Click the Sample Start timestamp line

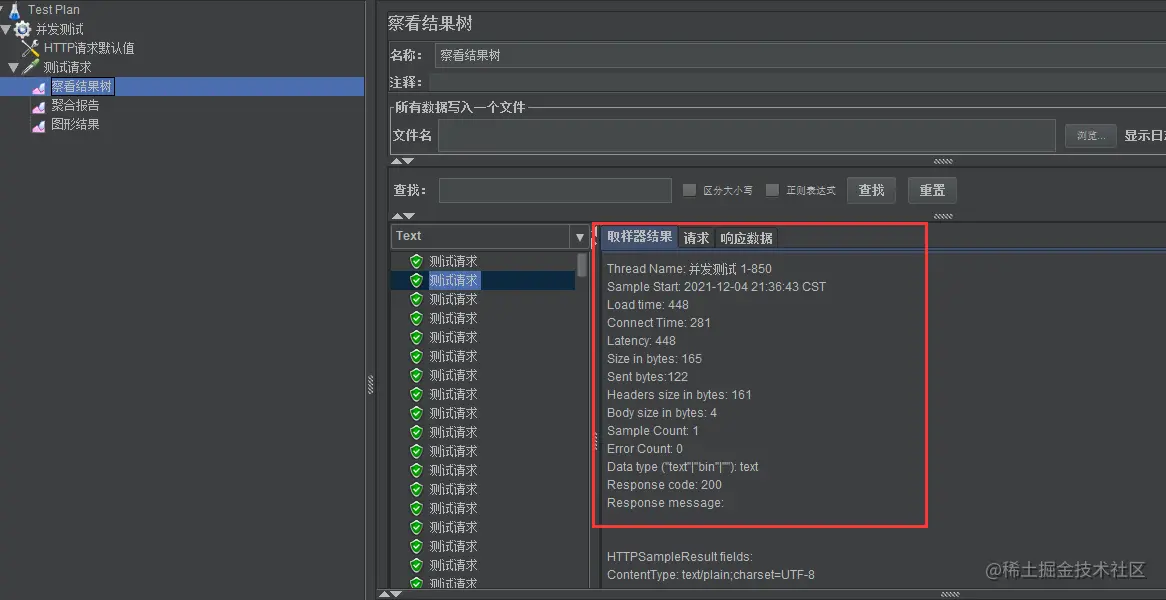(x=716, y=287)
